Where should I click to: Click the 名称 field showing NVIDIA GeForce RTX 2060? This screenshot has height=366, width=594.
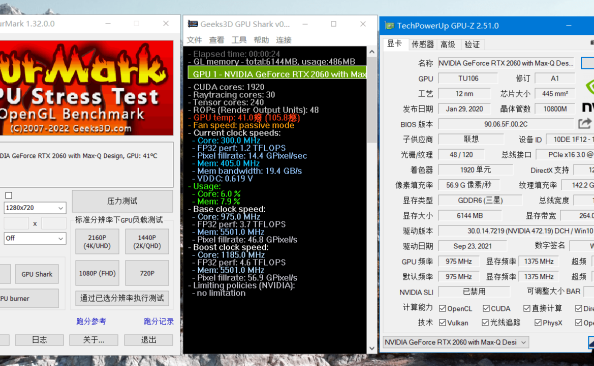click(x=506, y=63)
